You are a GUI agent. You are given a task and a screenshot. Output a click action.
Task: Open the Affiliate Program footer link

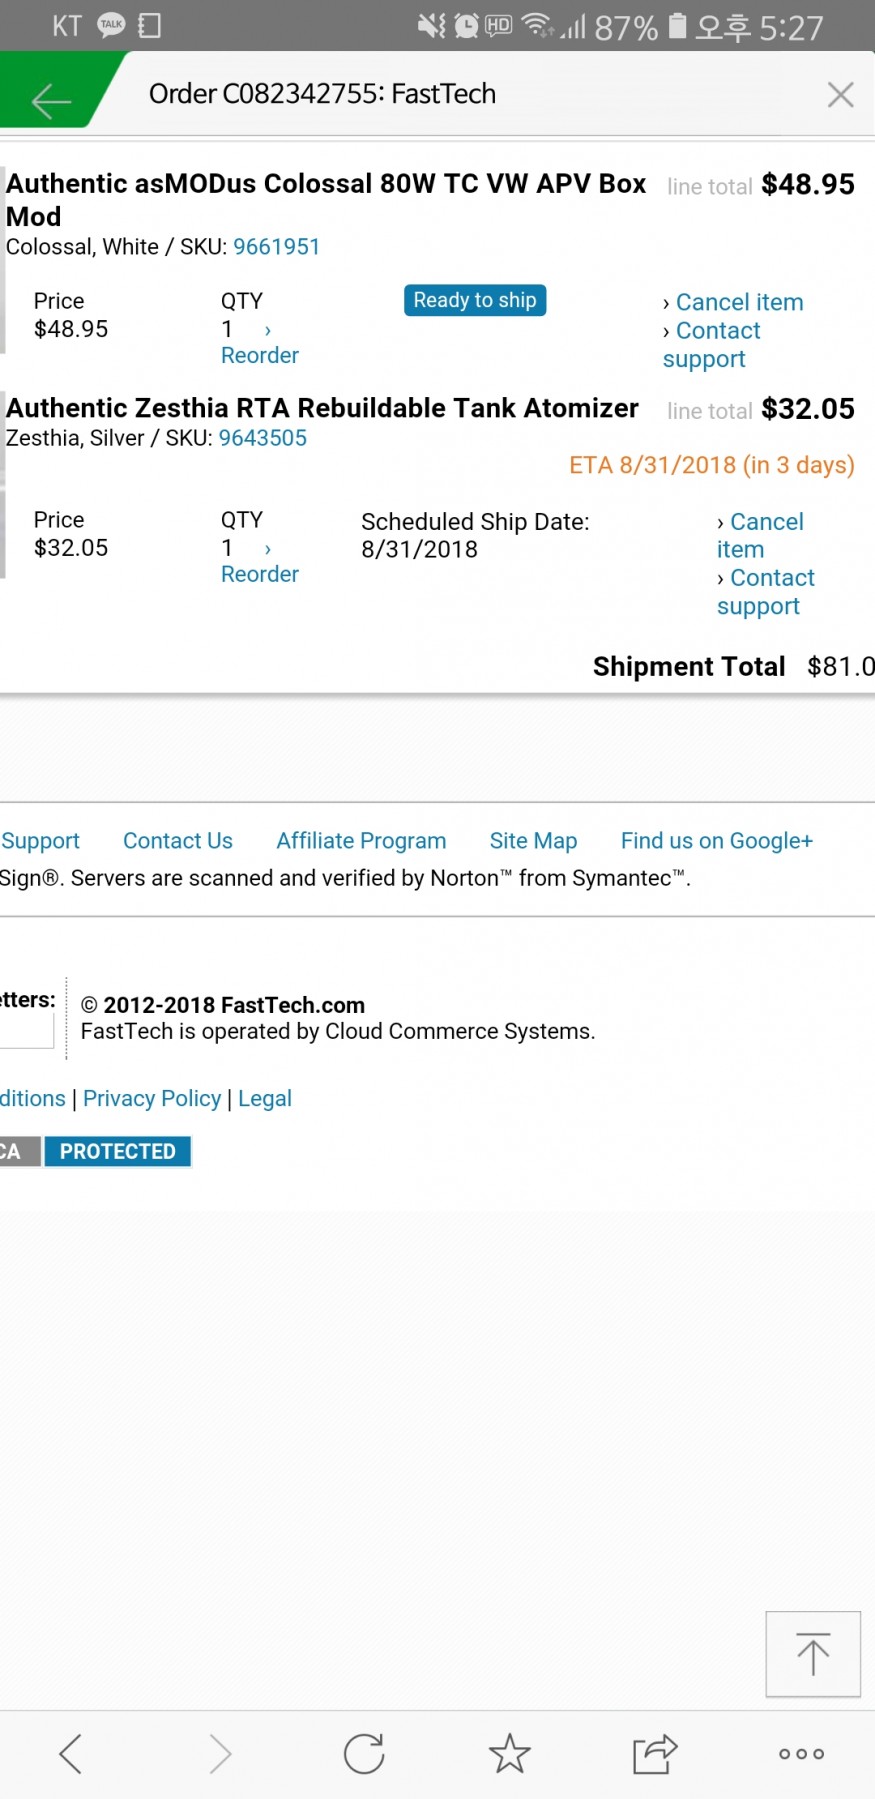[x=361, y=841]
